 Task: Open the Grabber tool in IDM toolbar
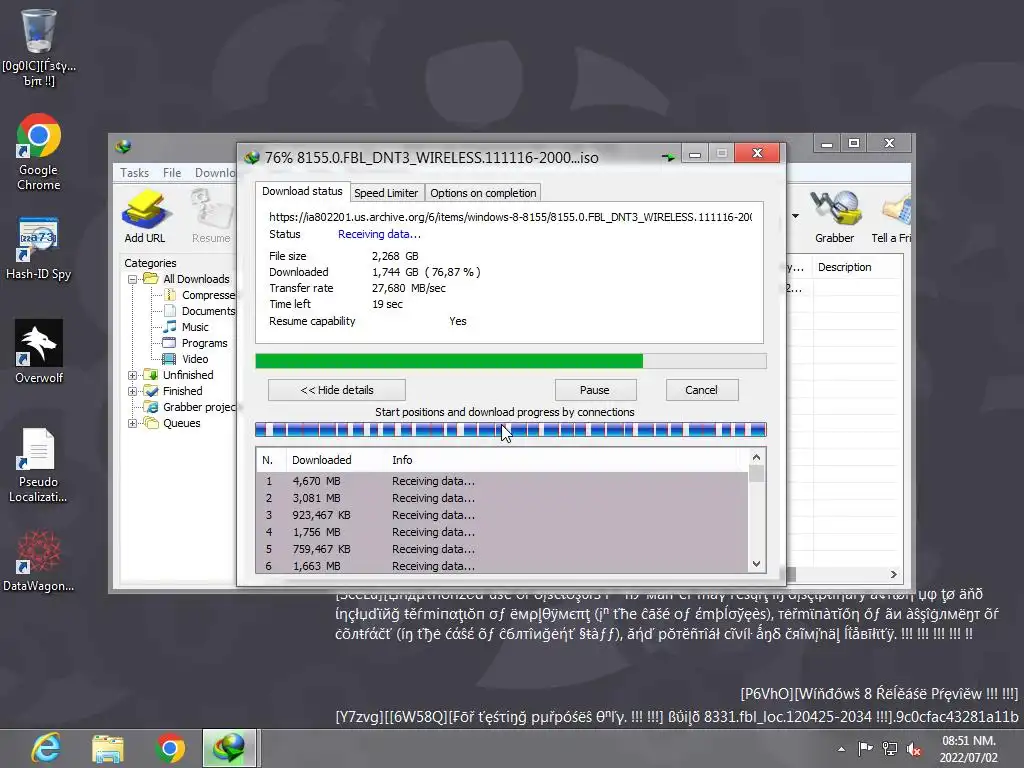coord(834,217)
